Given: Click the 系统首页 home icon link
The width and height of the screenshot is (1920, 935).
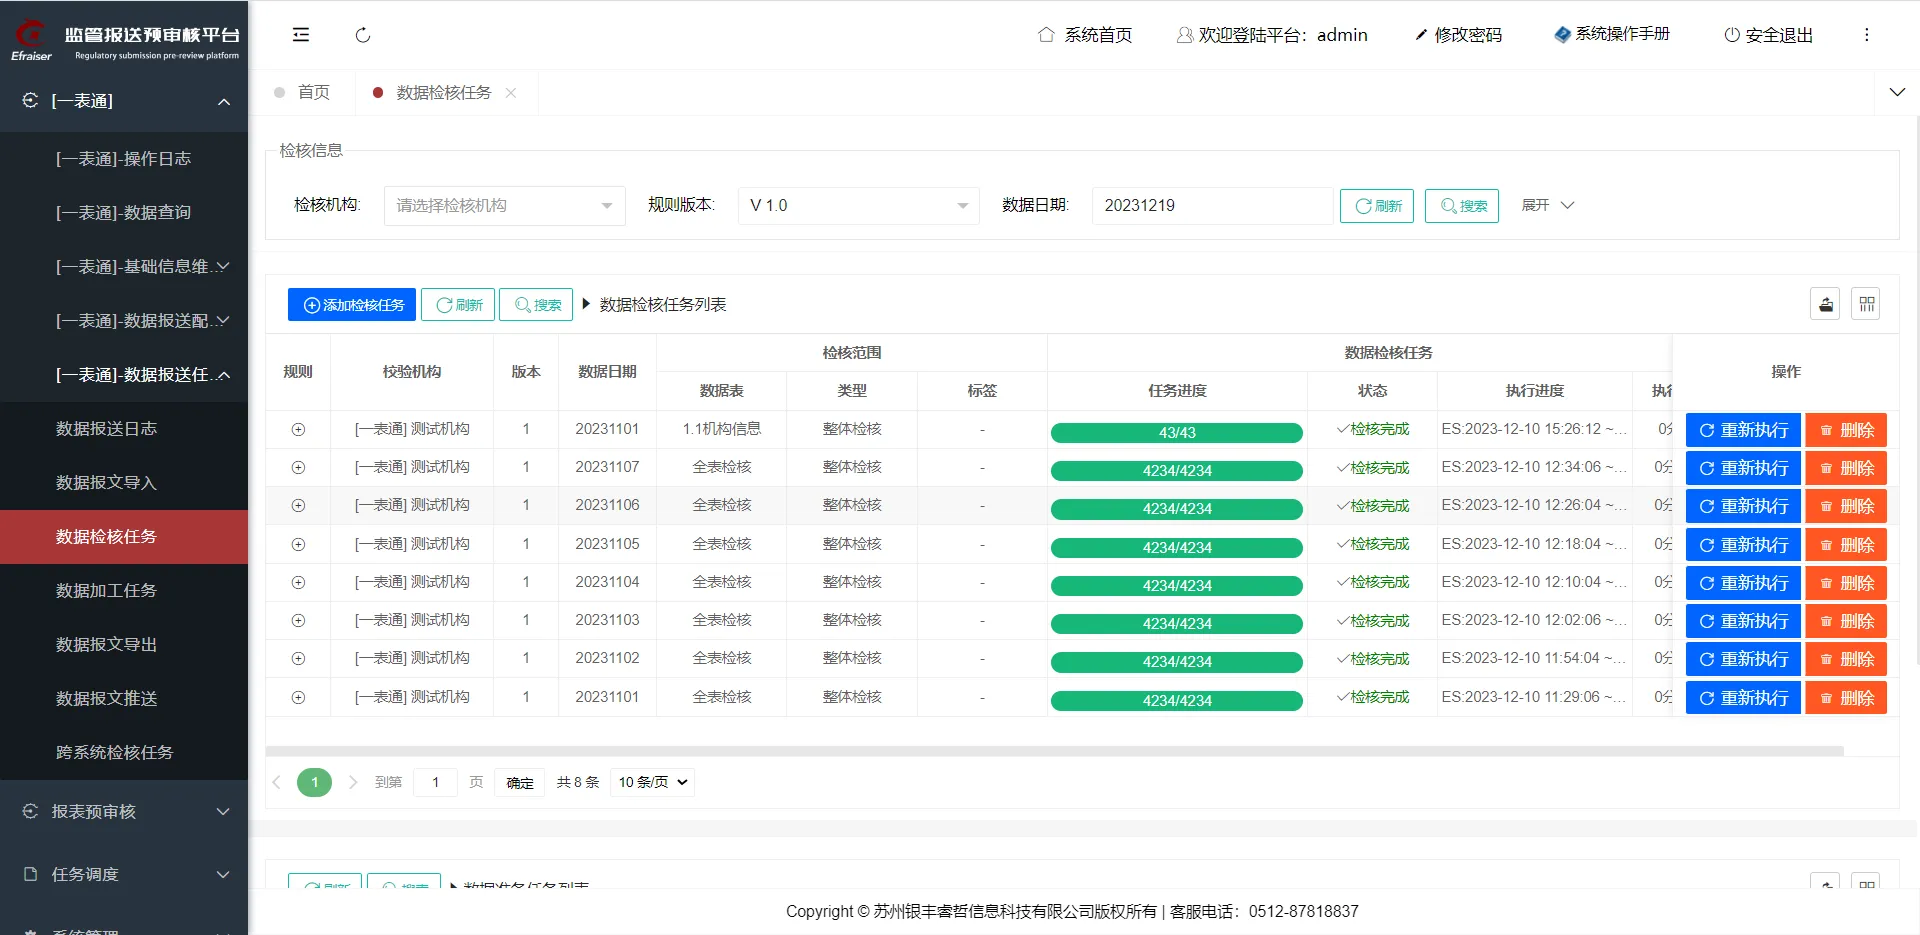Looking at the screenshot, I should pos(1085,35).
